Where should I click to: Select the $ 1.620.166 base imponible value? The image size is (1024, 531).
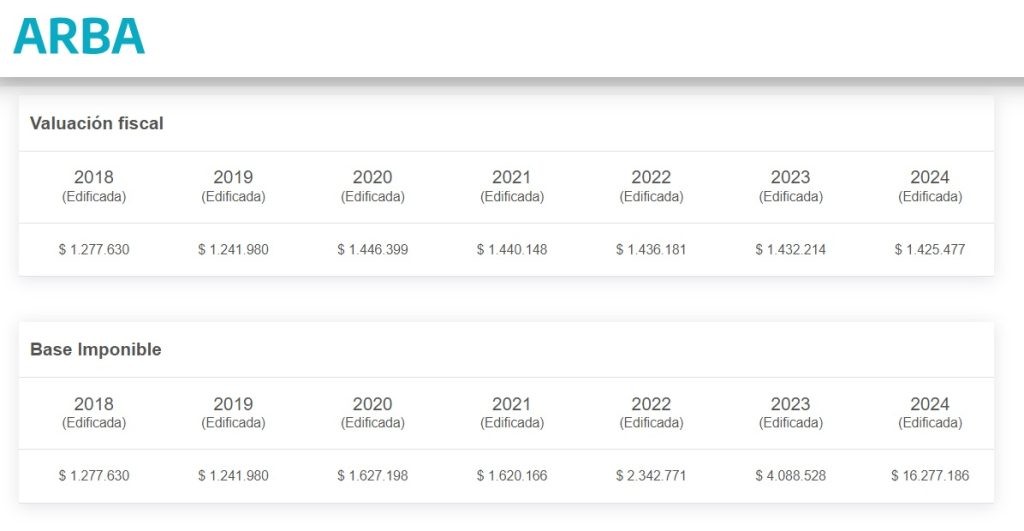(x=512, y=475)
